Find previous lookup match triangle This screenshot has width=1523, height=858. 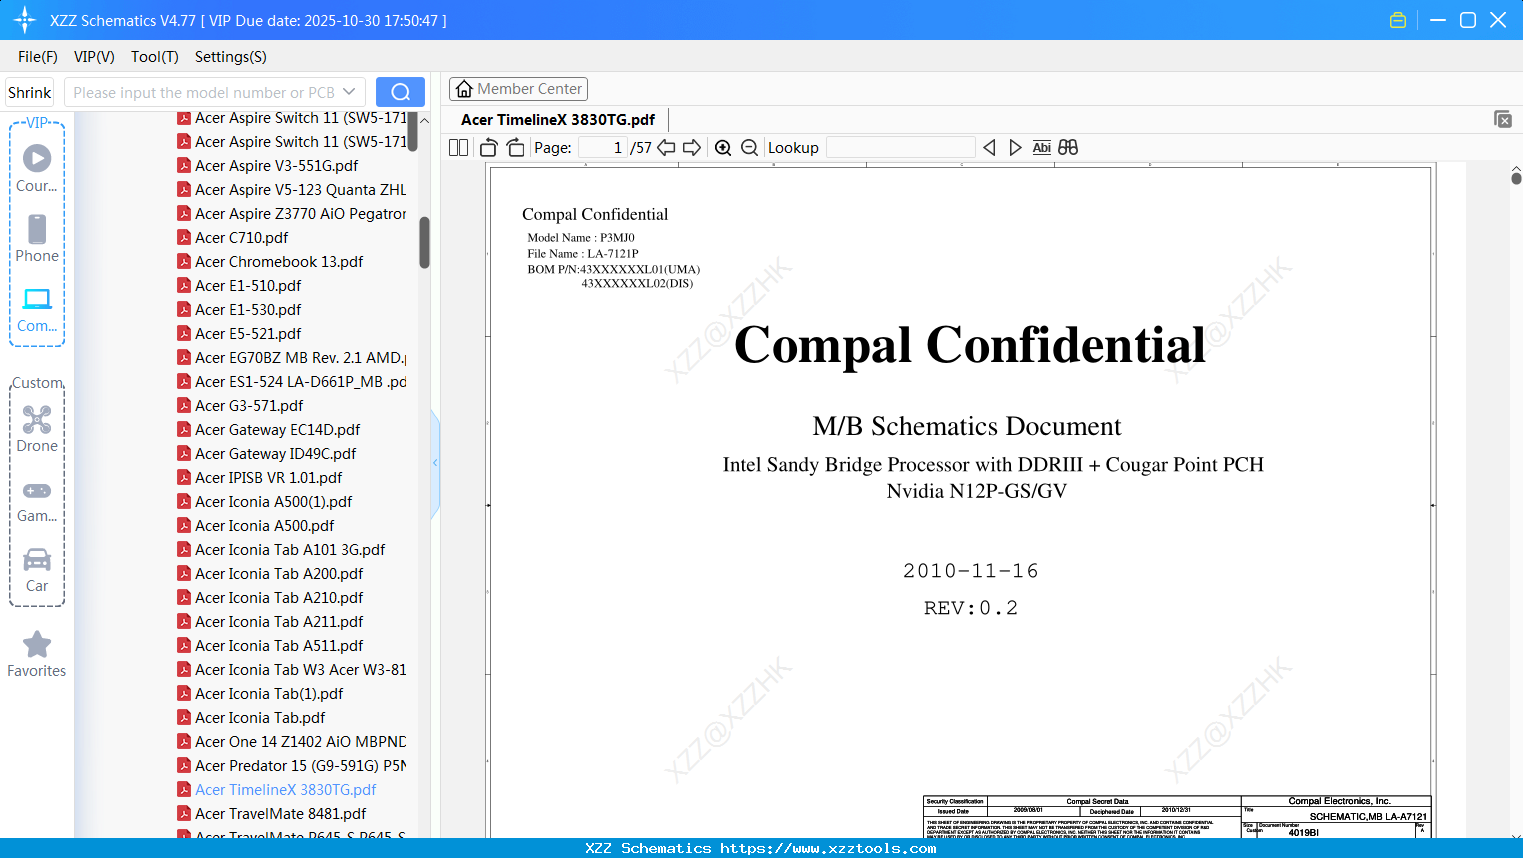point(989,148)
